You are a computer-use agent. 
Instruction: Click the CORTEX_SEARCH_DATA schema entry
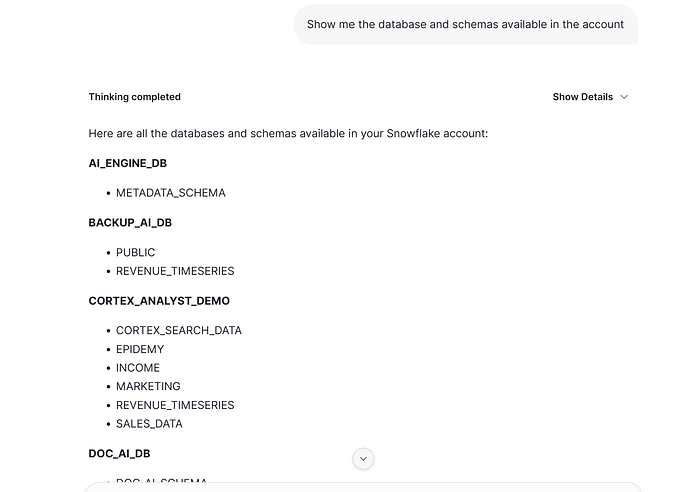(178, 330)
